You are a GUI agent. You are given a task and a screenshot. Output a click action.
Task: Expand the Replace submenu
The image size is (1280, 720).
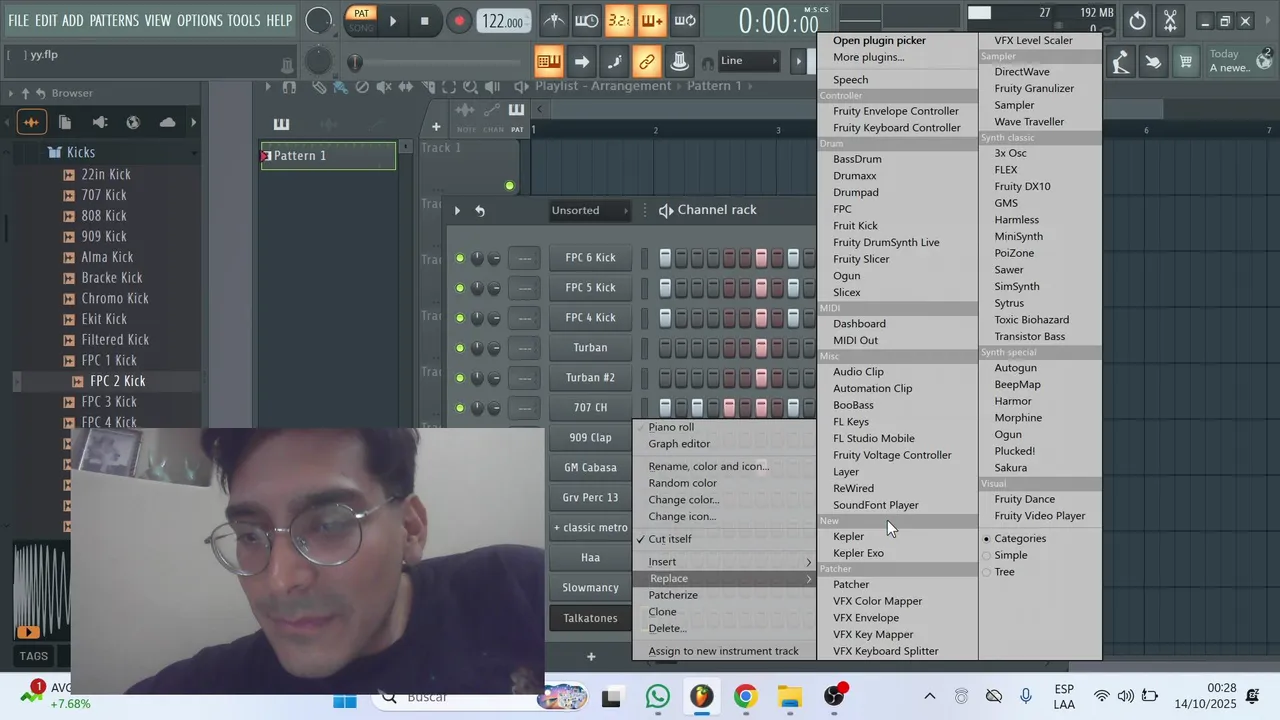724,579
